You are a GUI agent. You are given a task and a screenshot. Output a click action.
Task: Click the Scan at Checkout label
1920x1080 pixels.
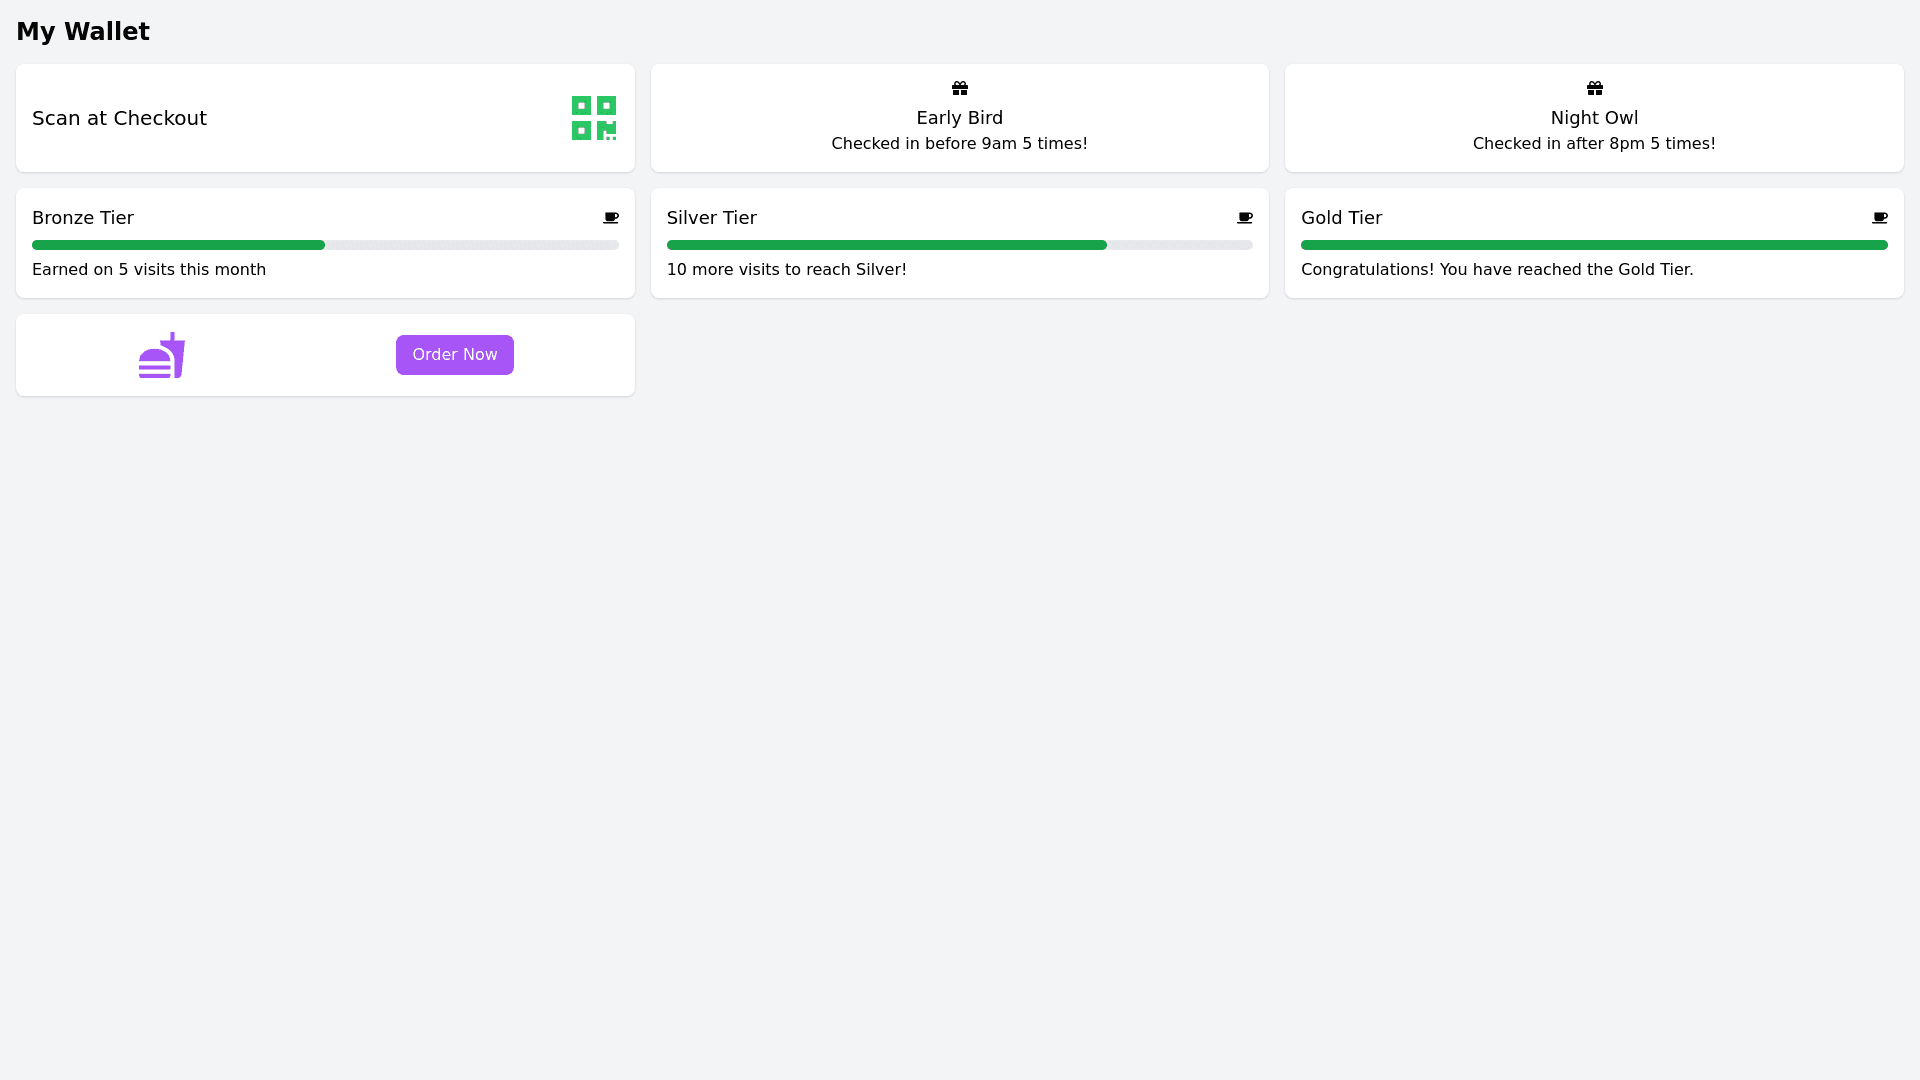[x=119, y=118]
